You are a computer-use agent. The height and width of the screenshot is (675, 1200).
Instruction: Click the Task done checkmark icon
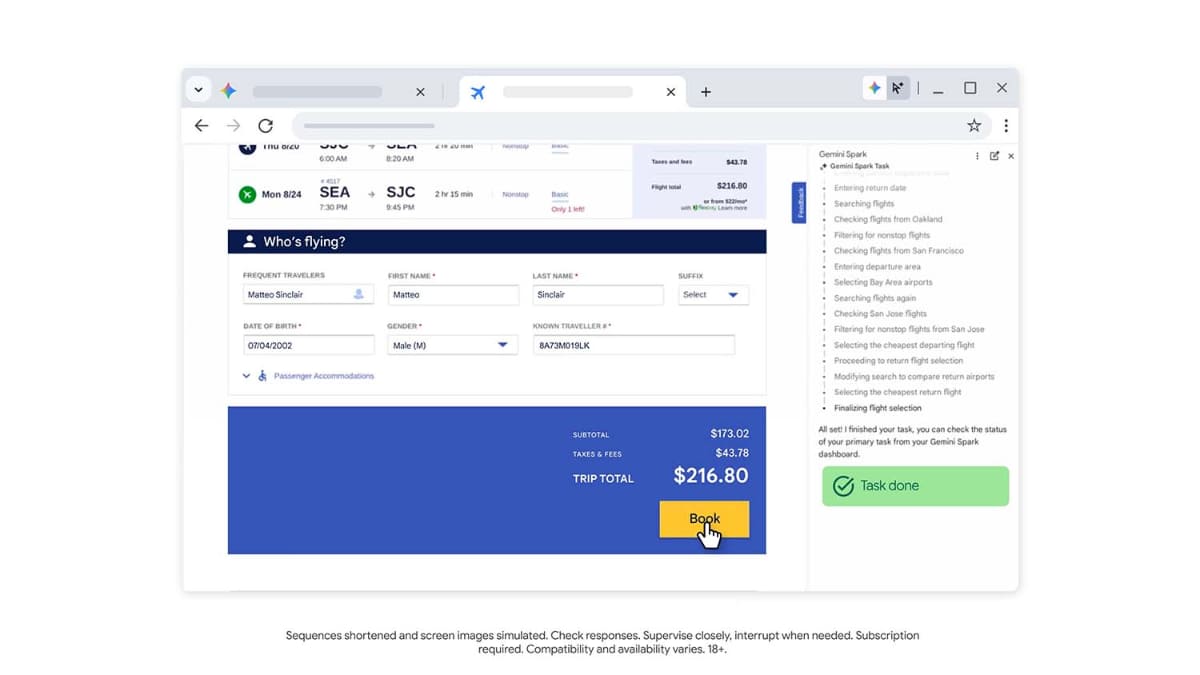coord(844,486)
